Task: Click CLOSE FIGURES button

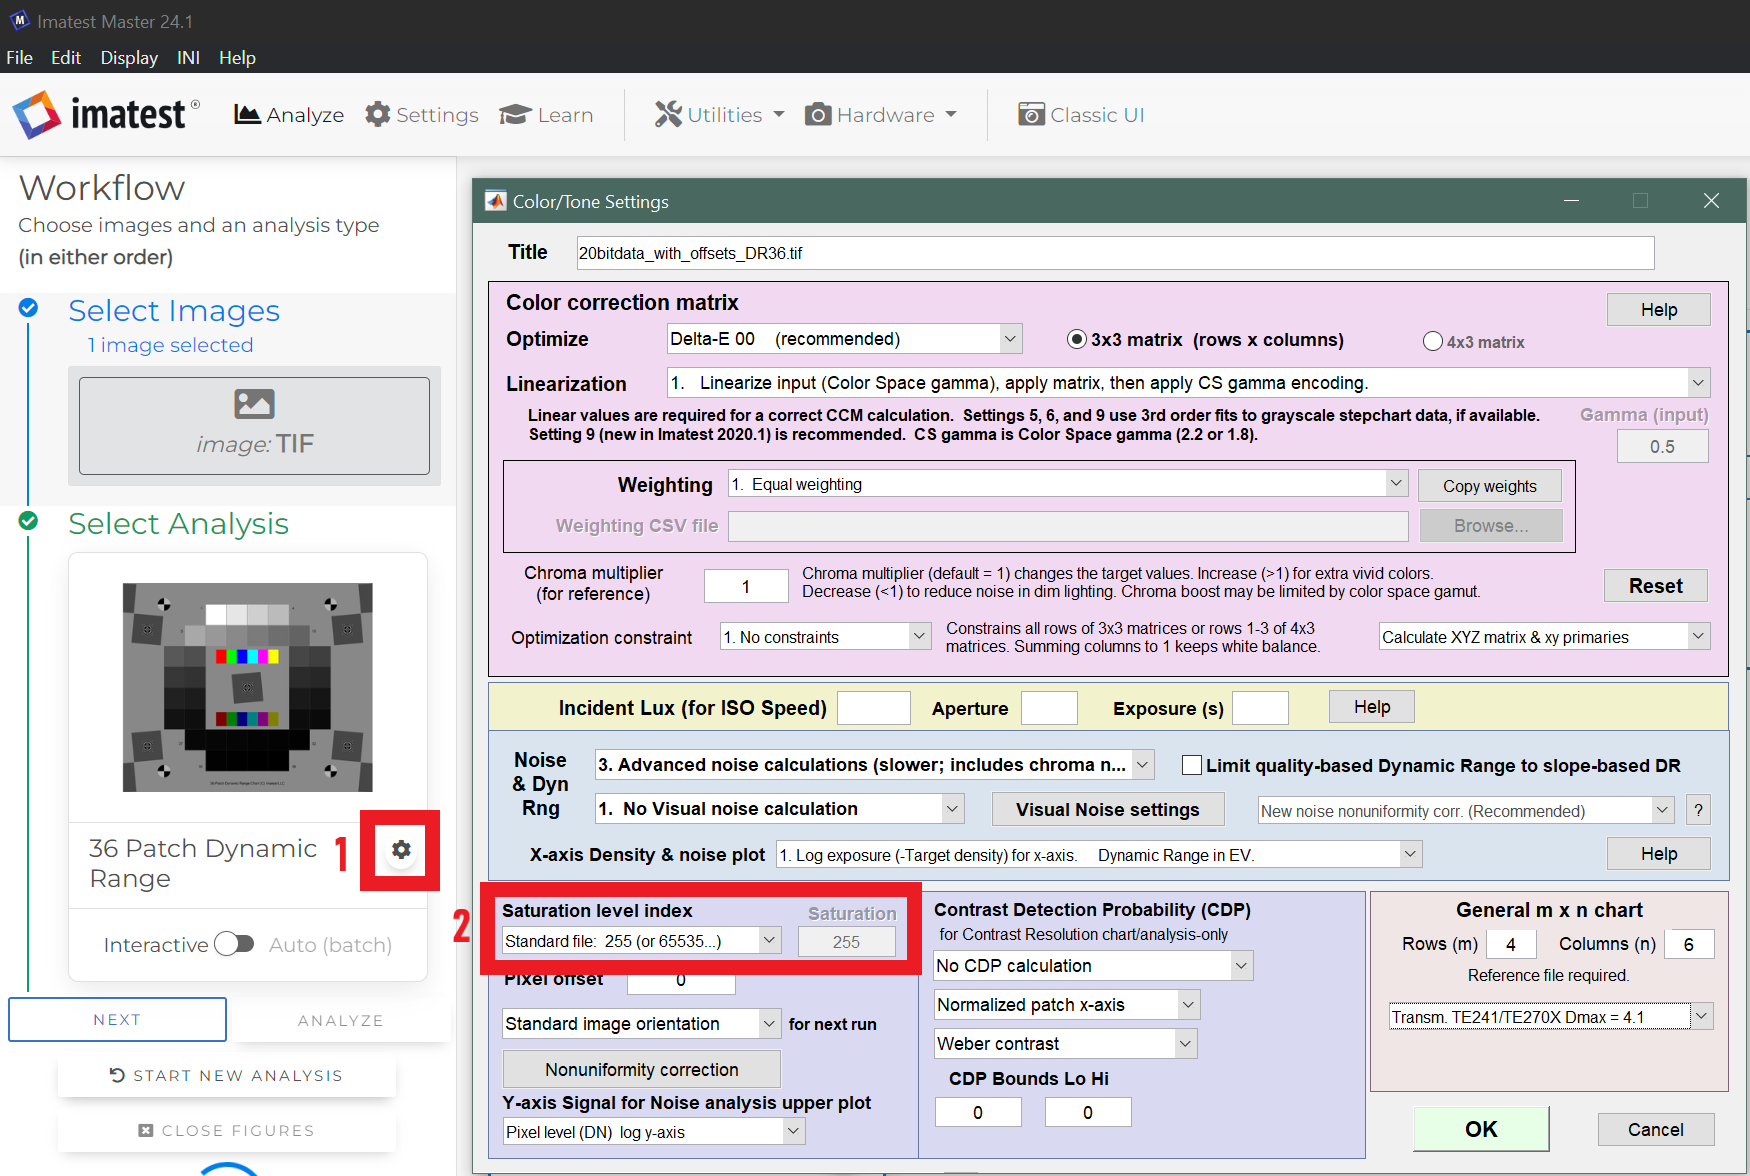Action: 227,1130
